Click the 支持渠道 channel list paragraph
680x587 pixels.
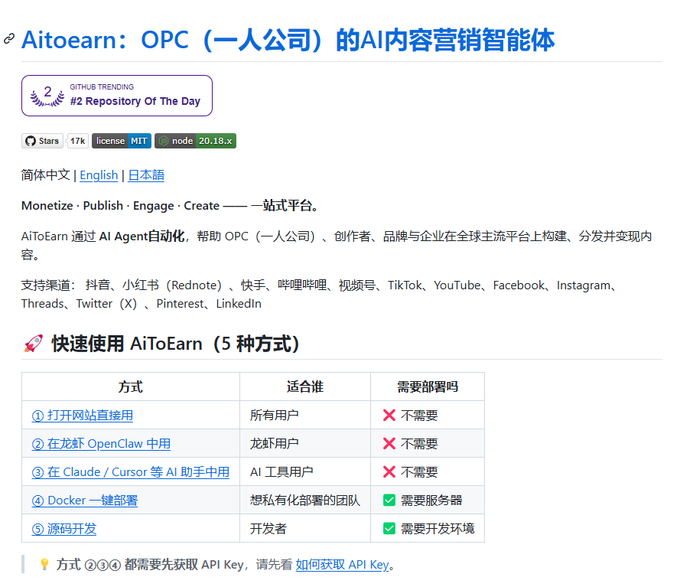point(319,294)
